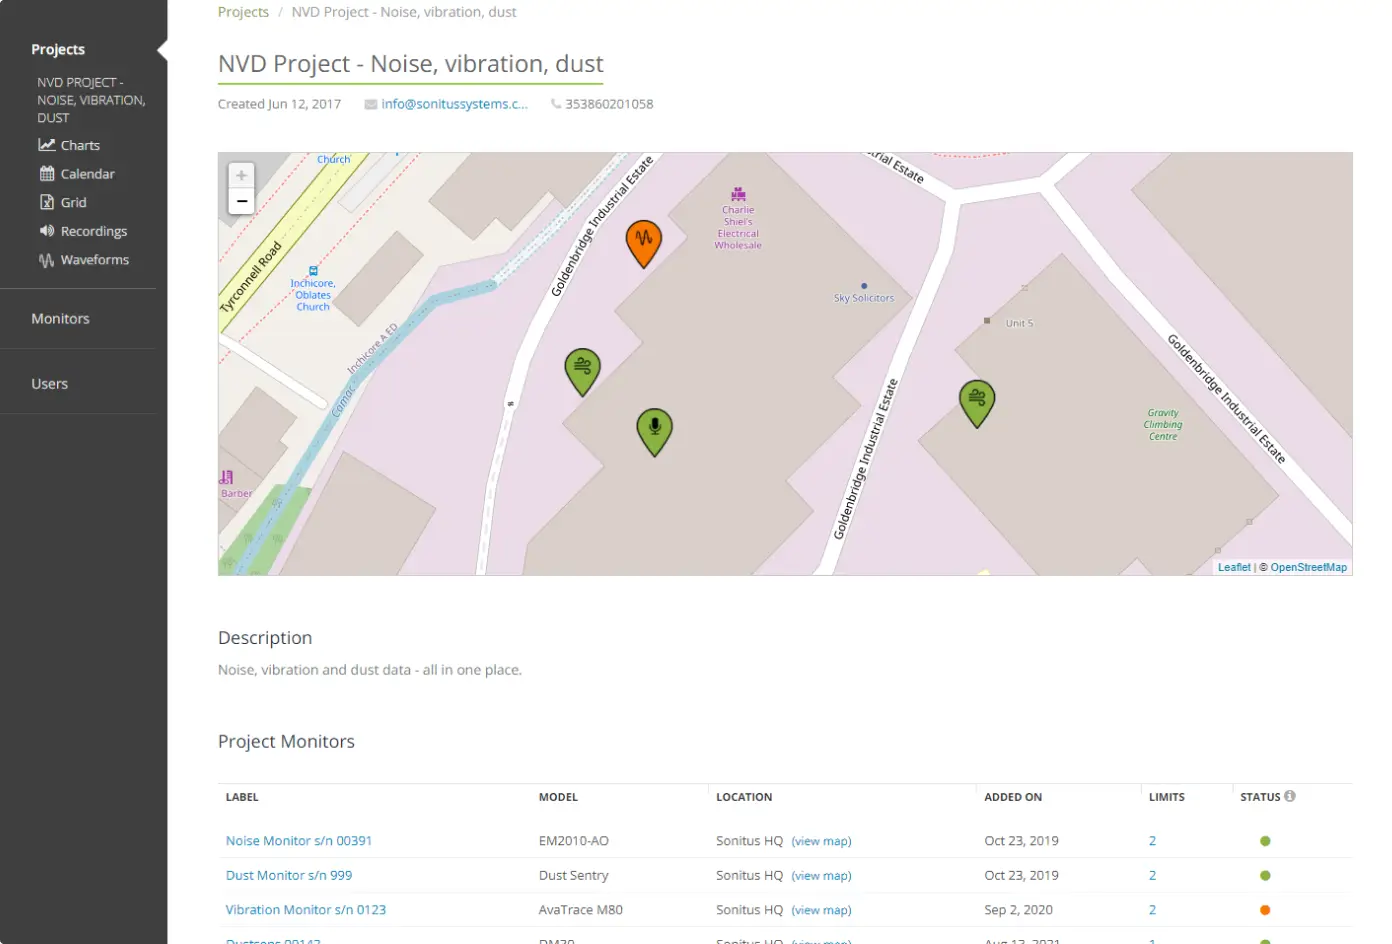This screenshot has width=1392, height=944.
Task: Click the phone icon beside 353860201058
Action: (556, 104)
